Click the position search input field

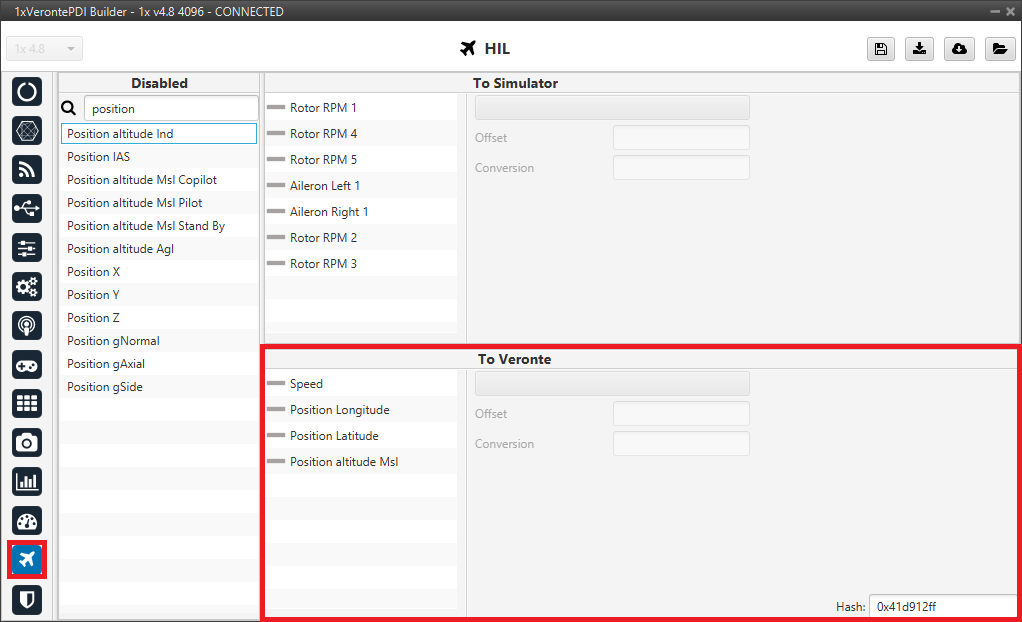[x=170, y=108]
